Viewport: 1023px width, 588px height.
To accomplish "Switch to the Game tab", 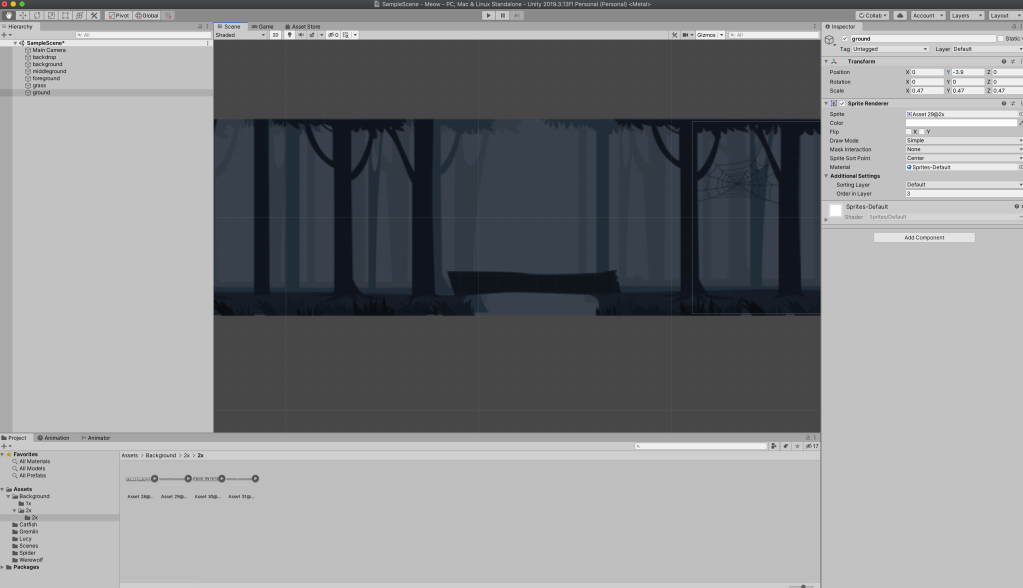I will pos(263,26).
